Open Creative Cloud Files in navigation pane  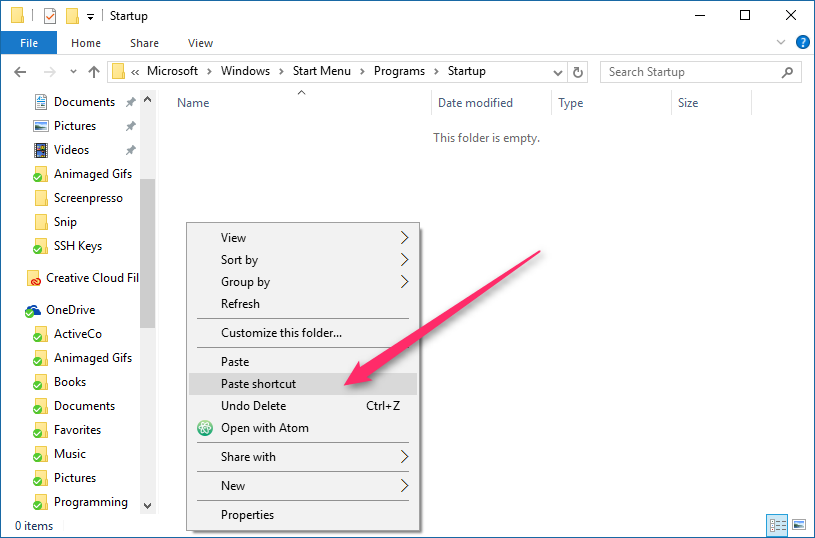(x=83, y=278)
